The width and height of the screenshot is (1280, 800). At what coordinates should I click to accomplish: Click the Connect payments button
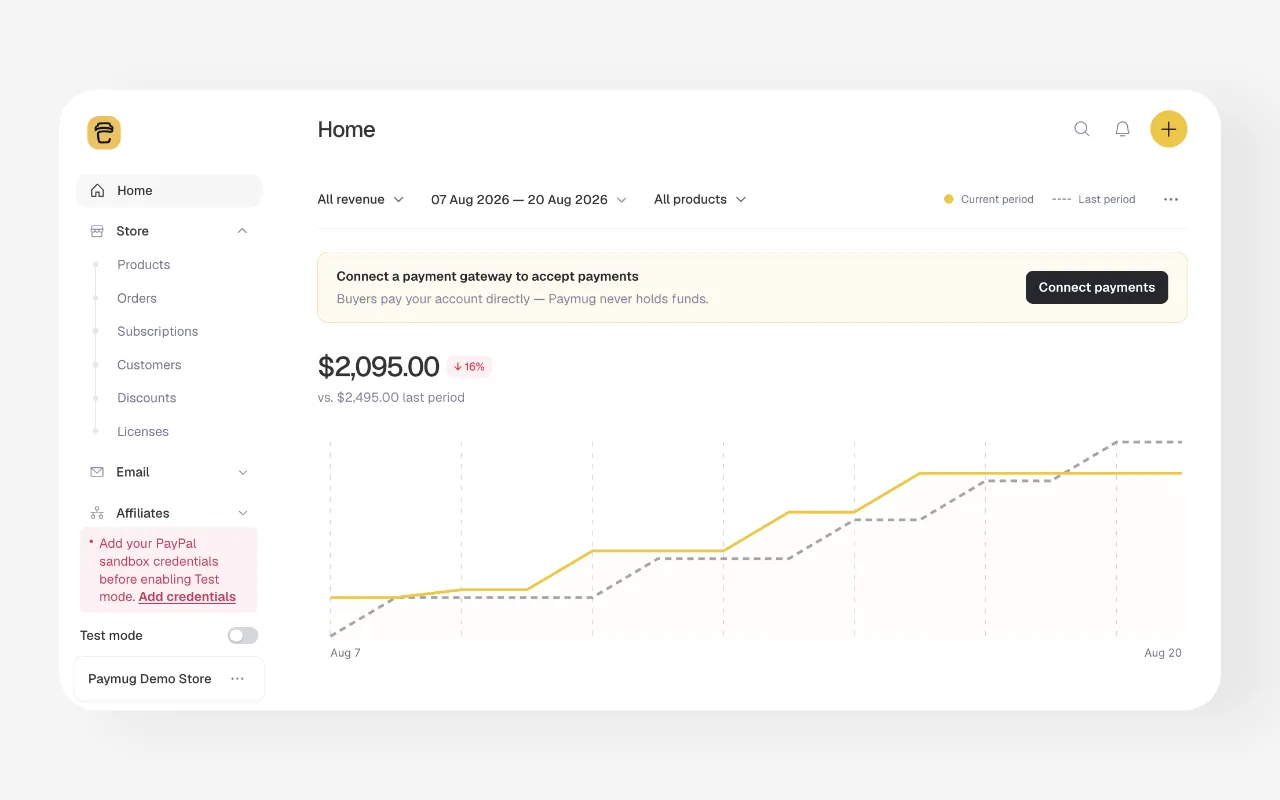1097,287
